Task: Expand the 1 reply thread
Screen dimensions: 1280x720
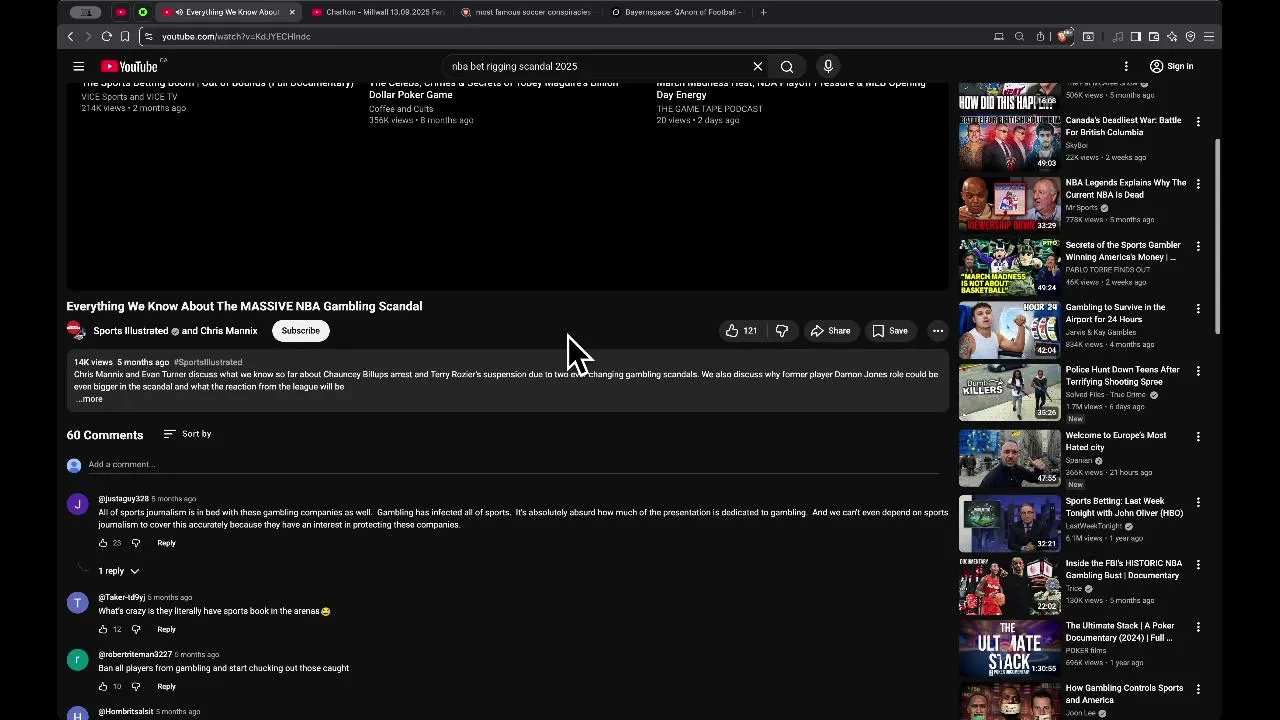Action: (x=119, y=571)
